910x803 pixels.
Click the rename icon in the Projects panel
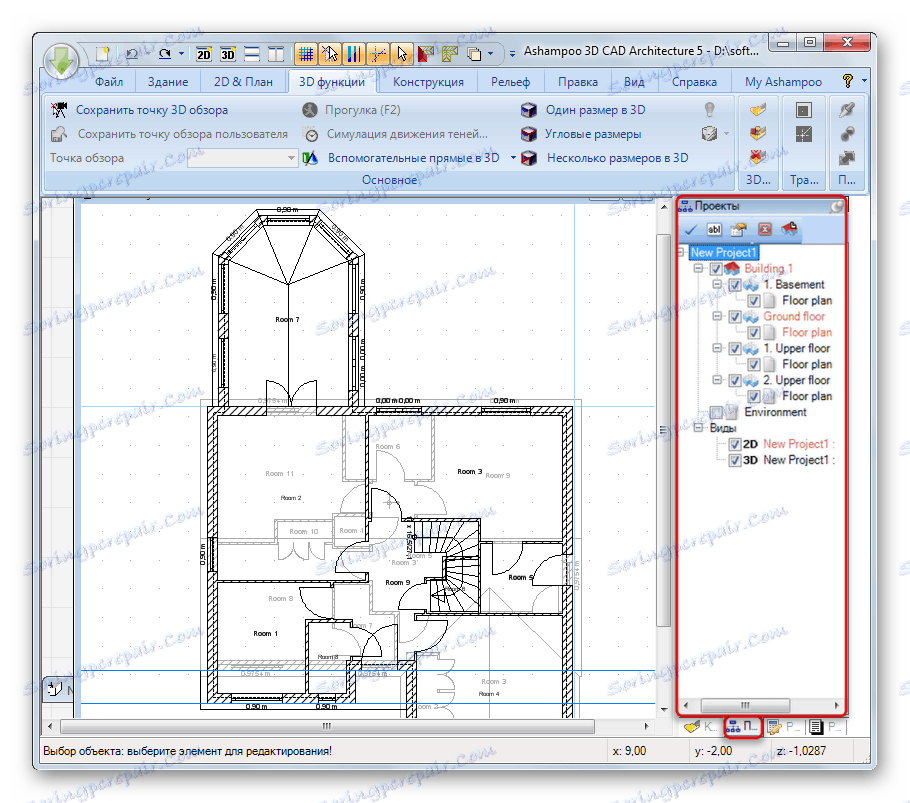[x=714, y=229]
